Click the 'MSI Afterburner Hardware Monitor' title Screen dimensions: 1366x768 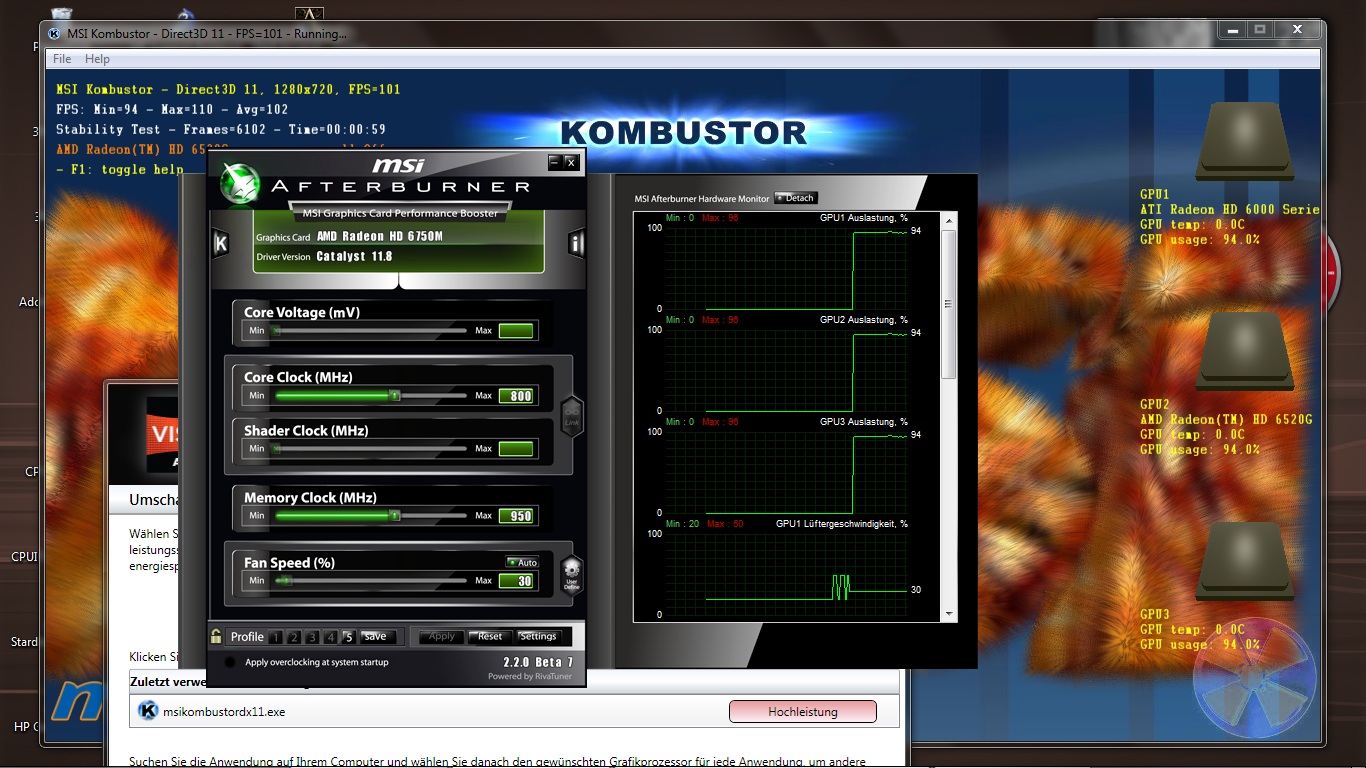coord(702,199)
